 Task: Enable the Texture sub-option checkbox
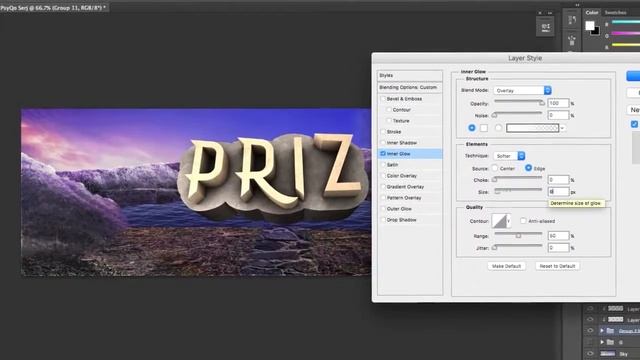389,121
